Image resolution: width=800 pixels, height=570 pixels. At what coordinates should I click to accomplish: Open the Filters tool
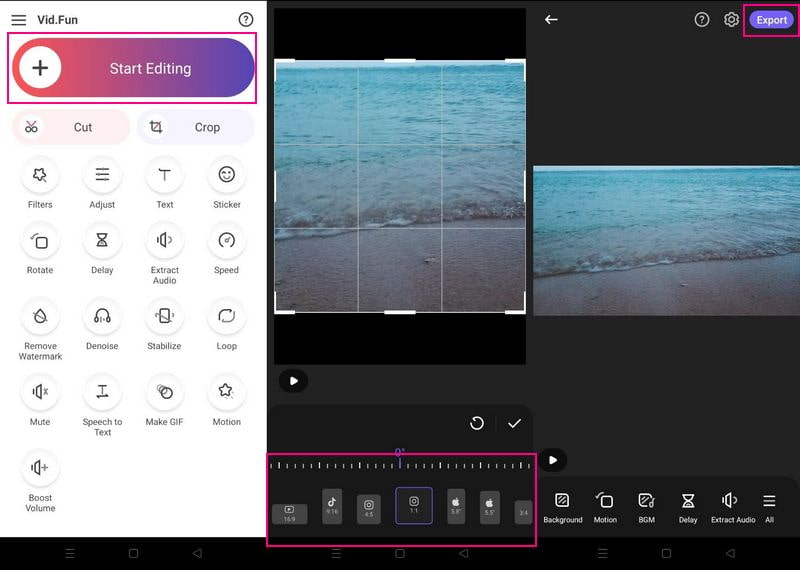point(40,176)
